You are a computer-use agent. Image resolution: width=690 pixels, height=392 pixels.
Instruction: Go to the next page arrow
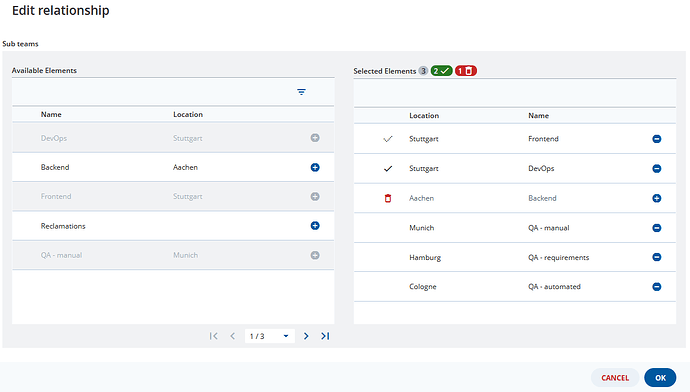pos(306,336)
